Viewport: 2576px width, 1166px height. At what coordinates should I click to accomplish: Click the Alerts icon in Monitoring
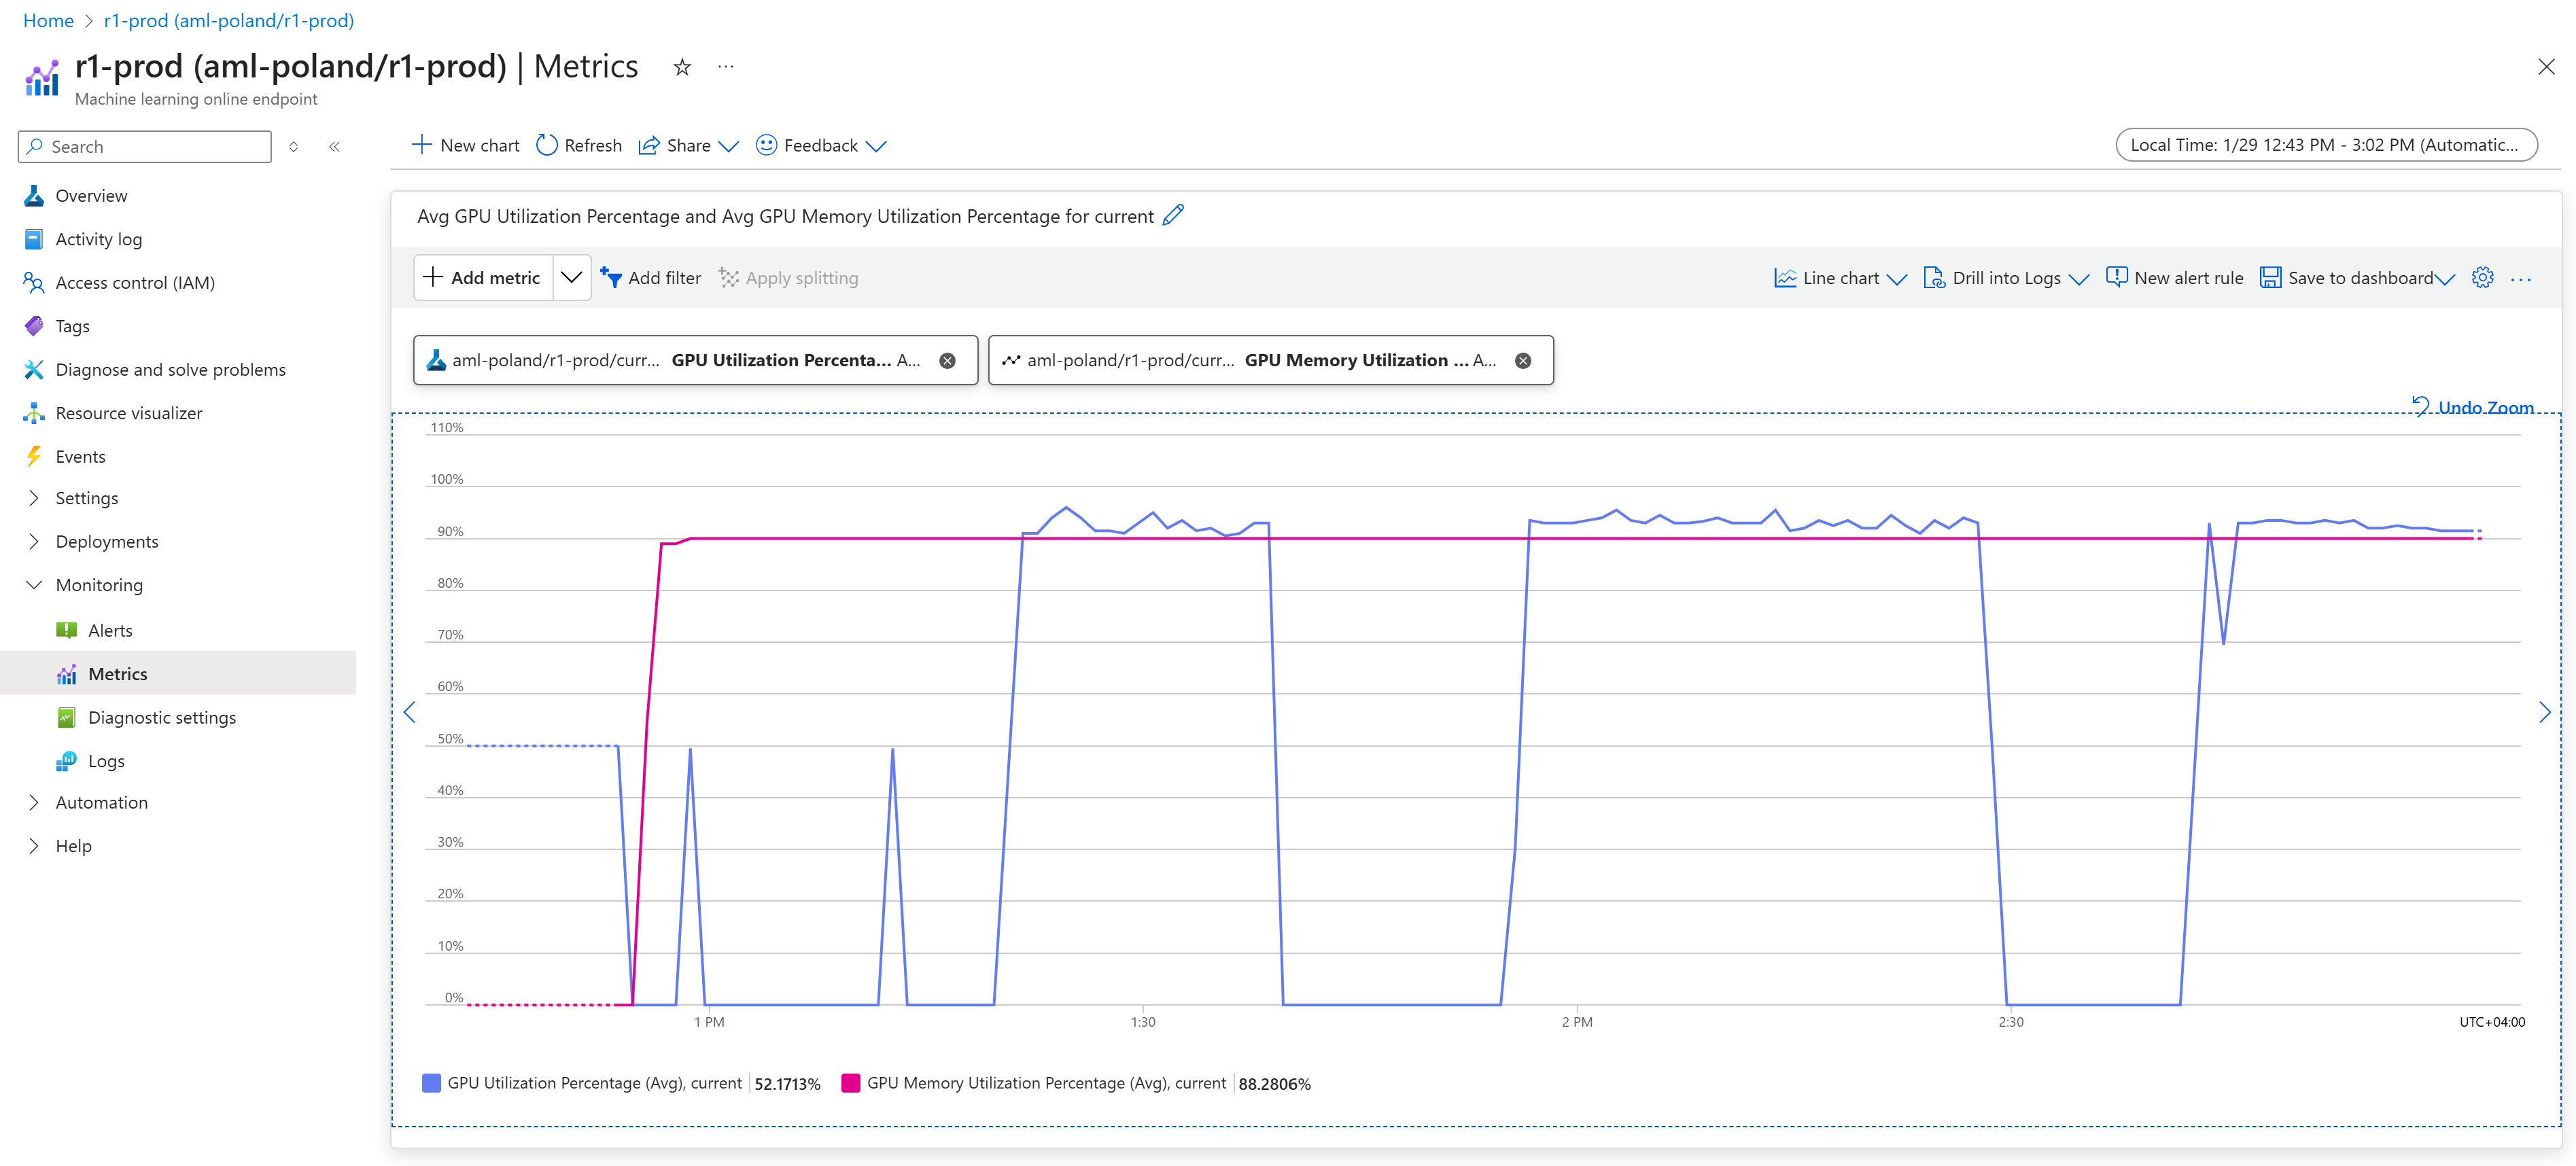pos(67,627)
